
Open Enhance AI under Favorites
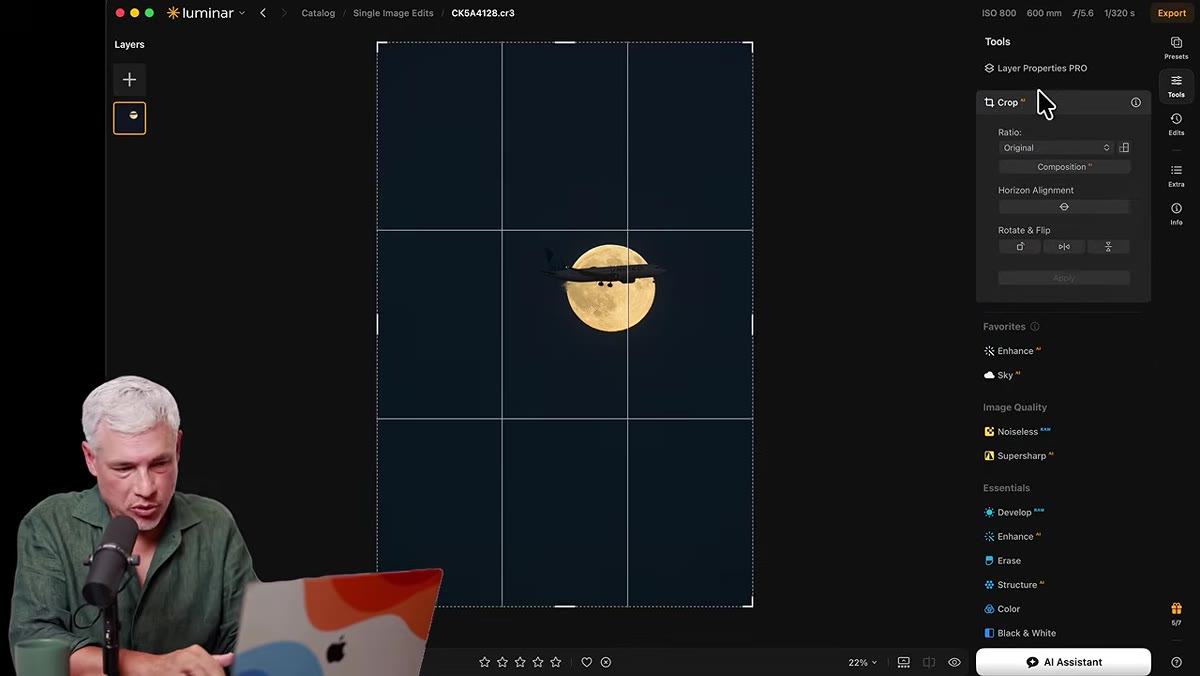[1013, 351]
